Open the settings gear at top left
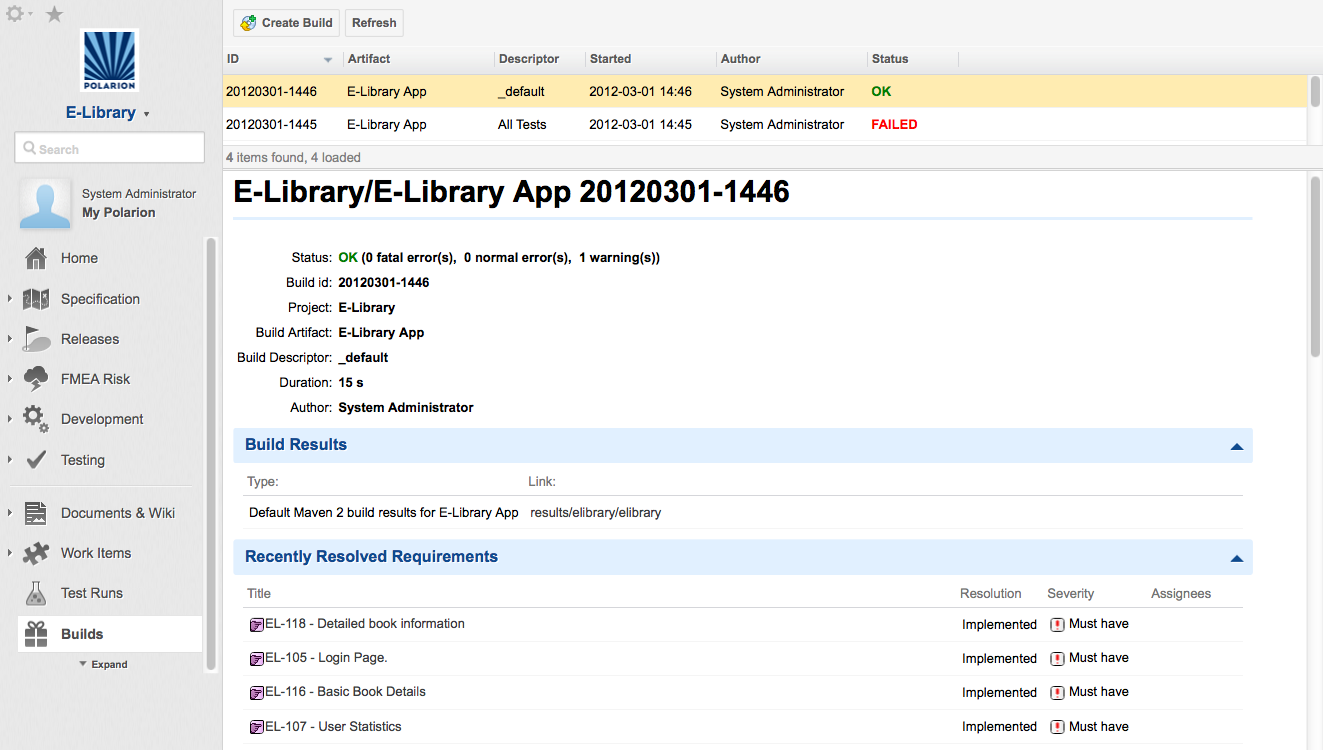This screenshot has height=750, width=1323. [14, 14]
